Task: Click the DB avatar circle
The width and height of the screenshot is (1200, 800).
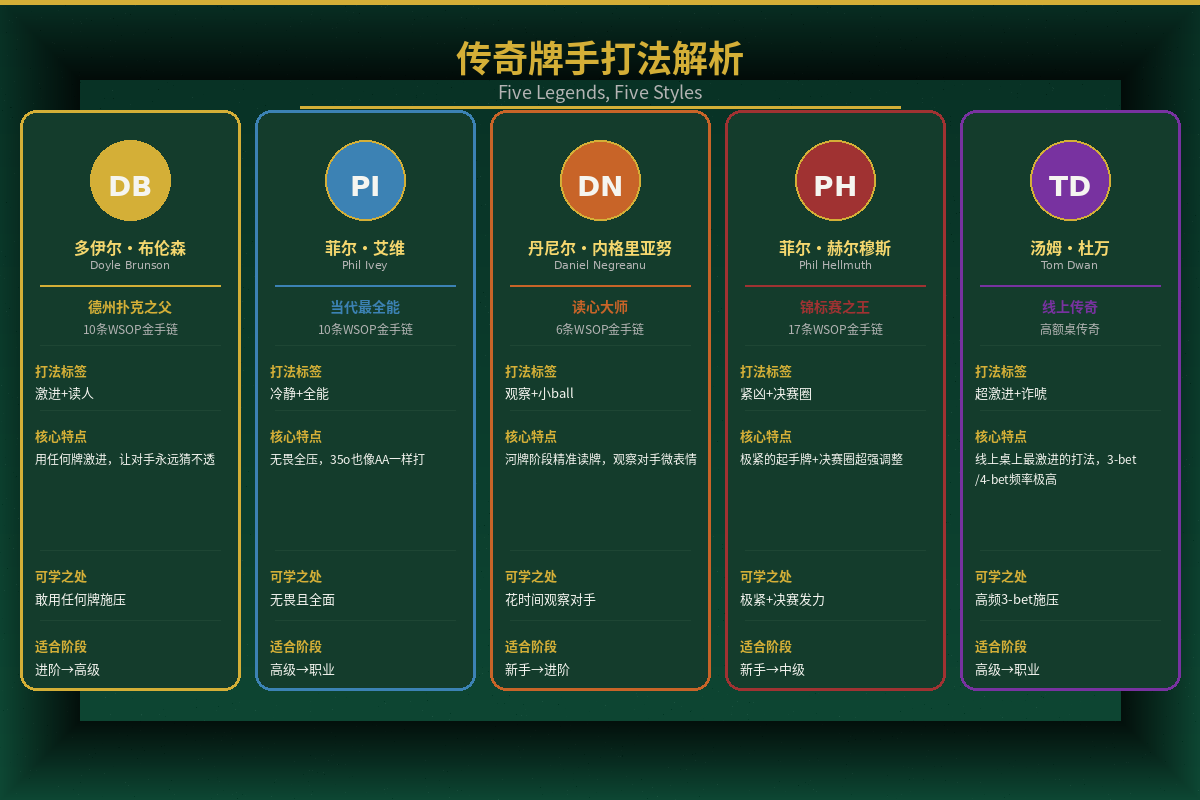Action: (x=130, y=181)
